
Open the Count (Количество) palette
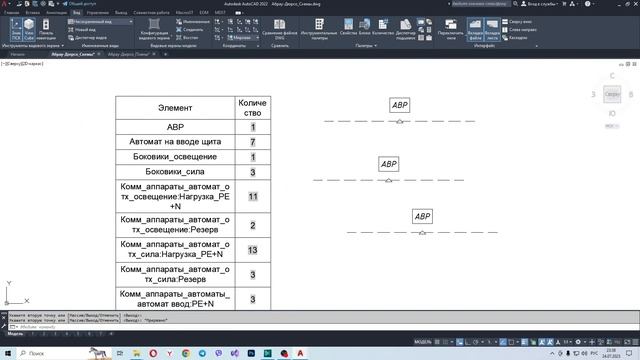tap(383, 27)
